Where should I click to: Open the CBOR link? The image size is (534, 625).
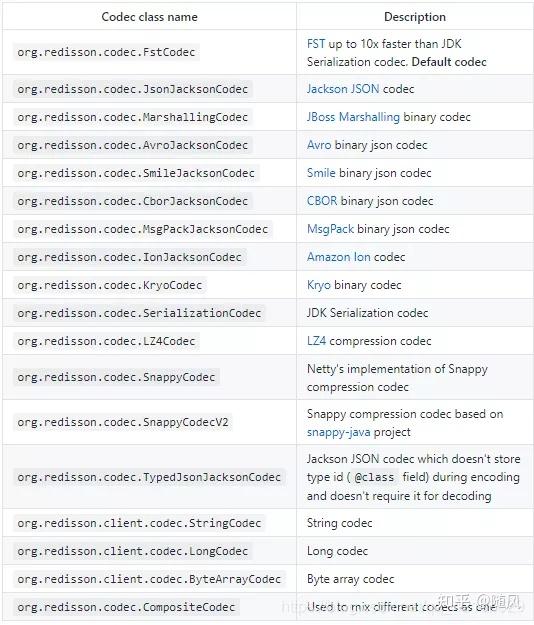tap(322, 201)
